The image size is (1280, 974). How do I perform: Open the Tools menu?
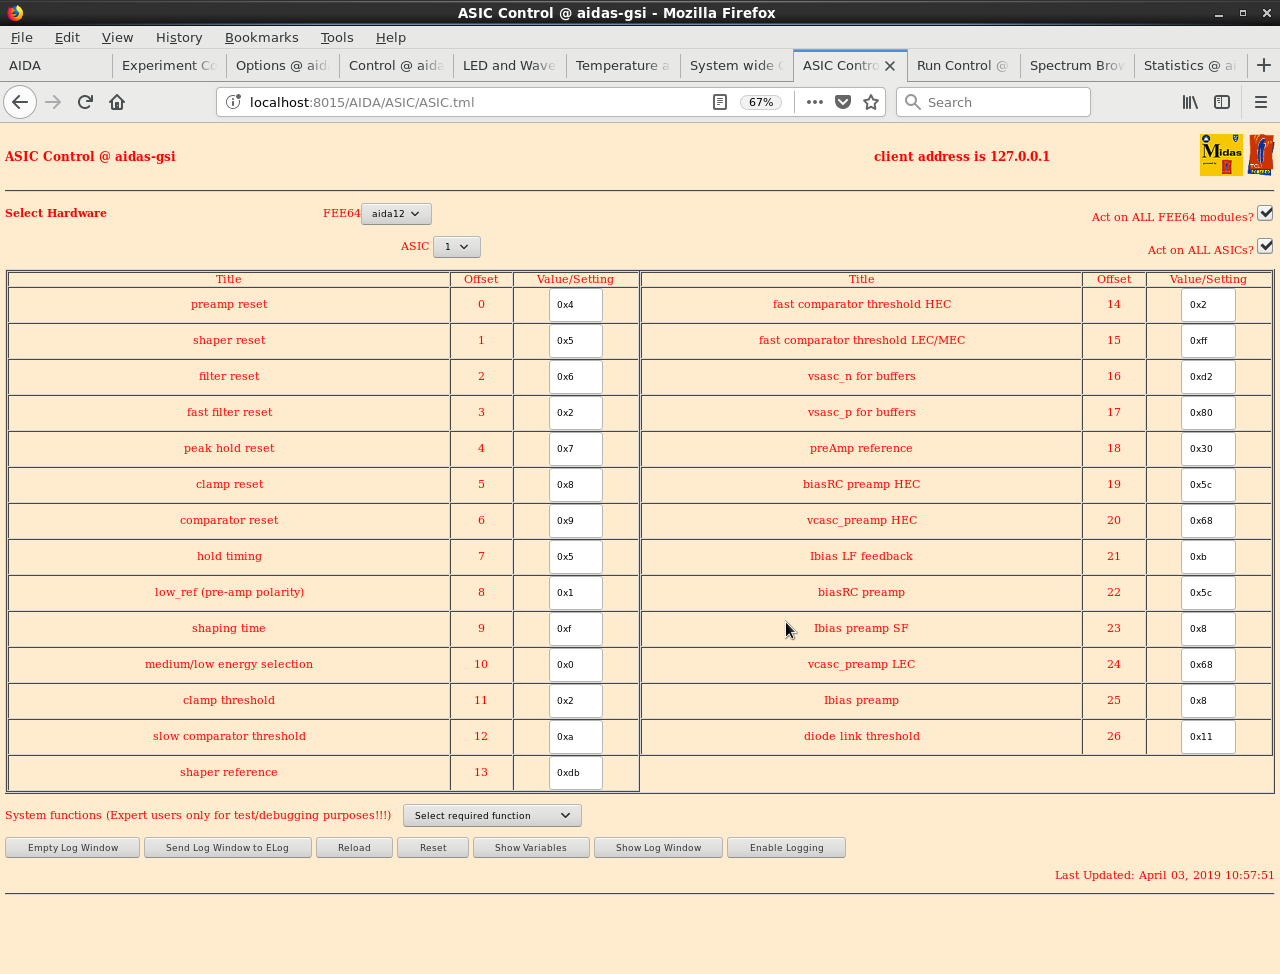(337, 37)
